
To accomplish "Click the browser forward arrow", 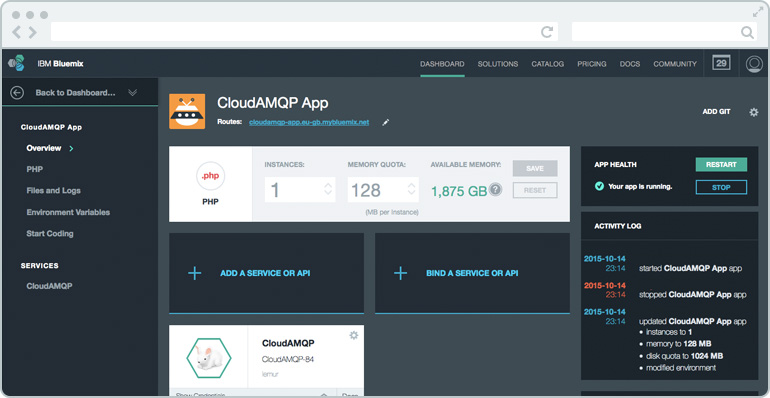I will click(x=32, y=32).
